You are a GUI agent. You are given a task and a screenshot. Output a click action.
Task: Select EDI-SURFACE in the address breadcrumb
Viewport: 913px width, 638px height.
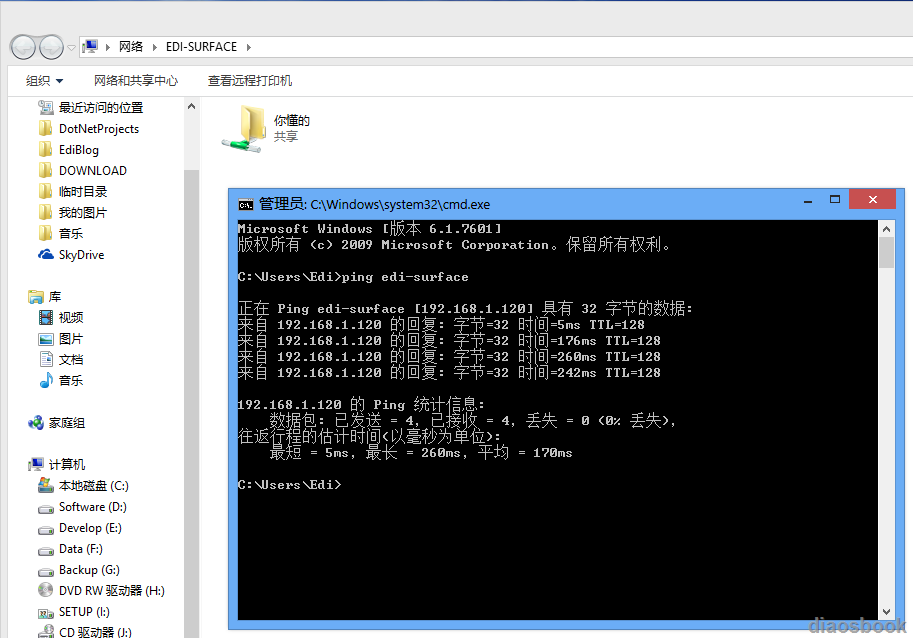(201, 47)
